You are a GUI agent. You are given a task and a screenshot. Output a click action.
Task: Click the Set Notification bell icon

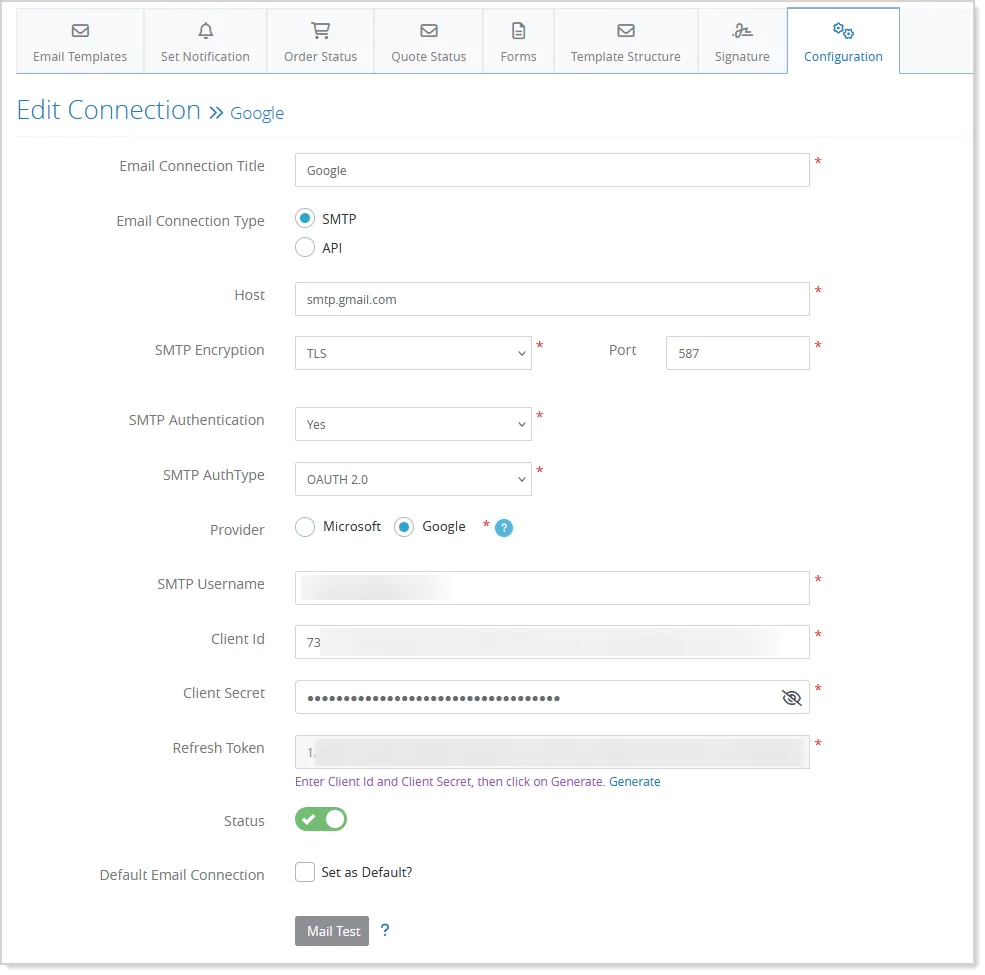(205, 30)
